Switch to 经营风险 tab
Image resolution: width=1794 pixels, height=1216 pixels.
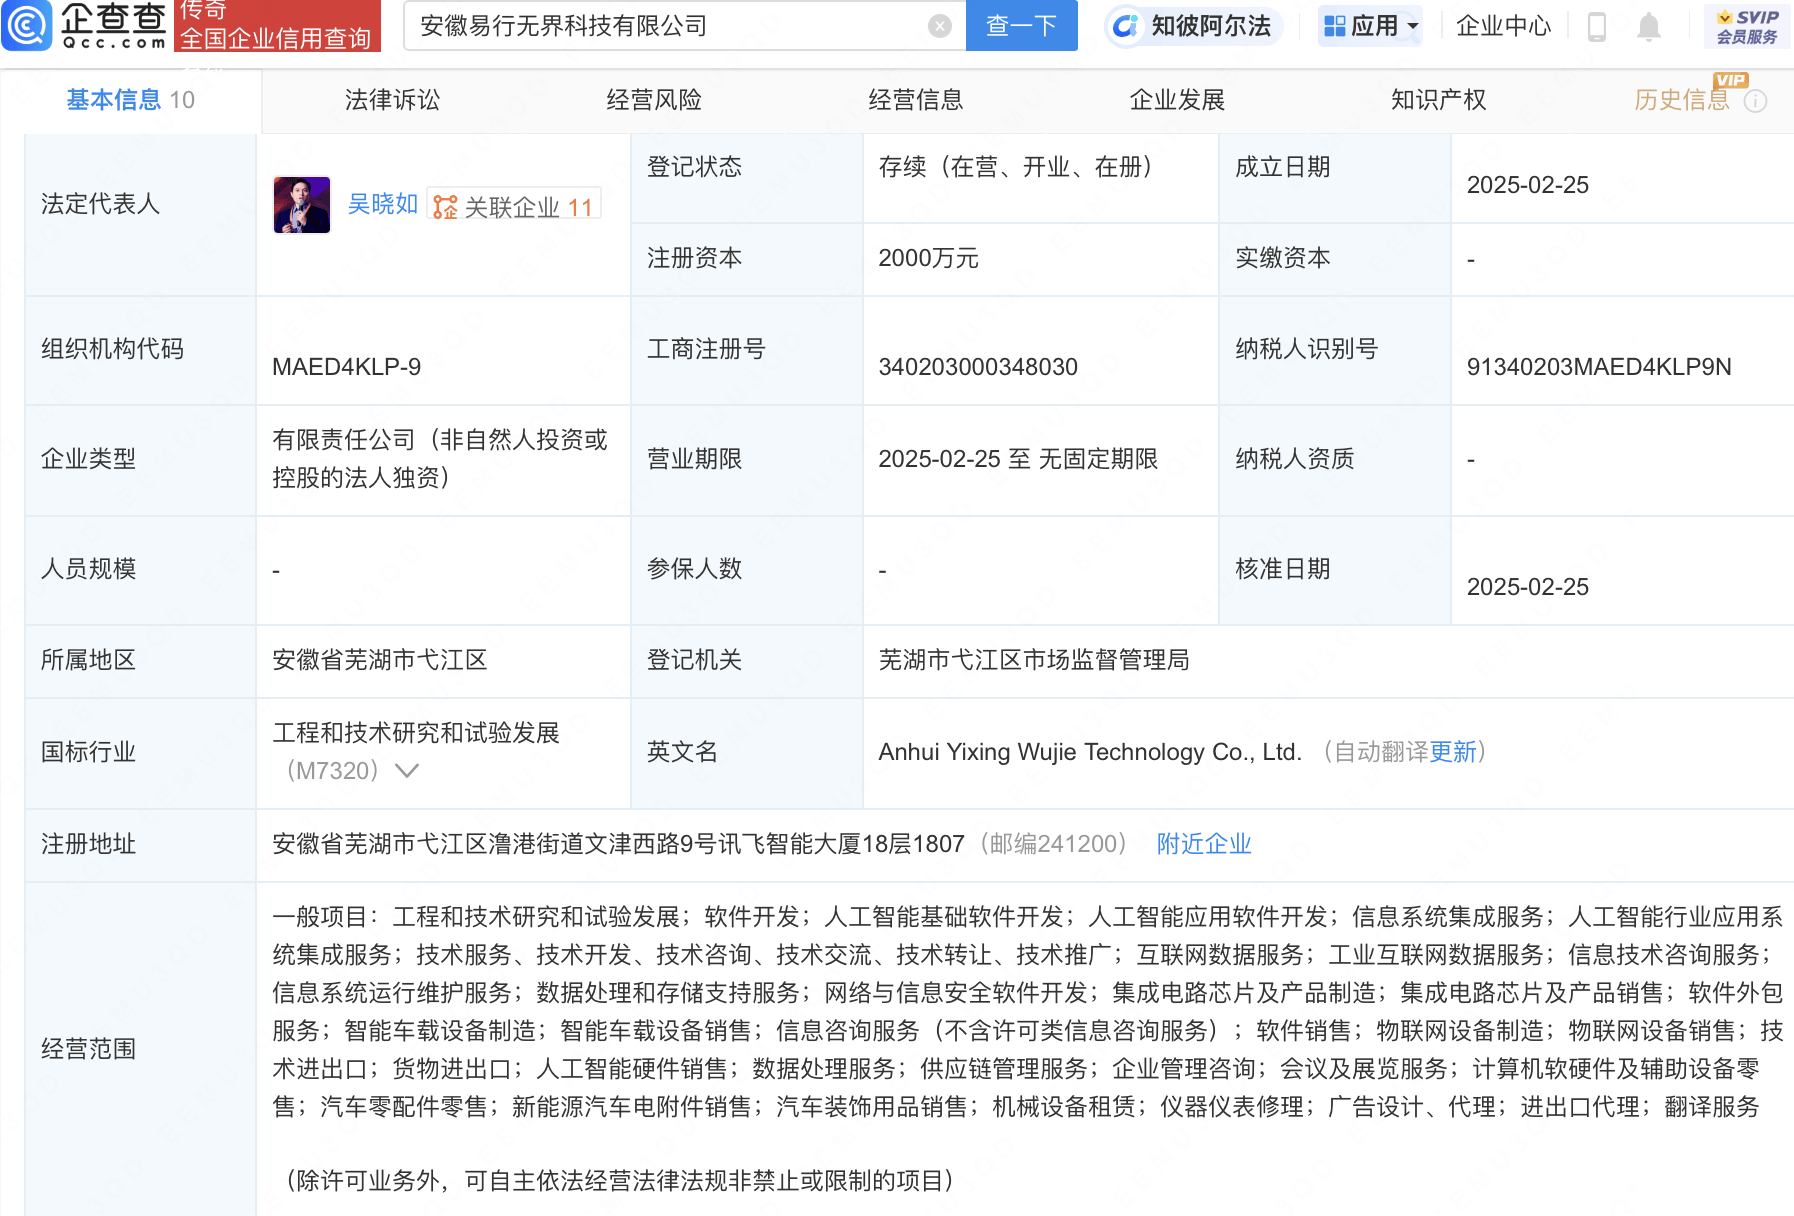(x=654, y=100)
